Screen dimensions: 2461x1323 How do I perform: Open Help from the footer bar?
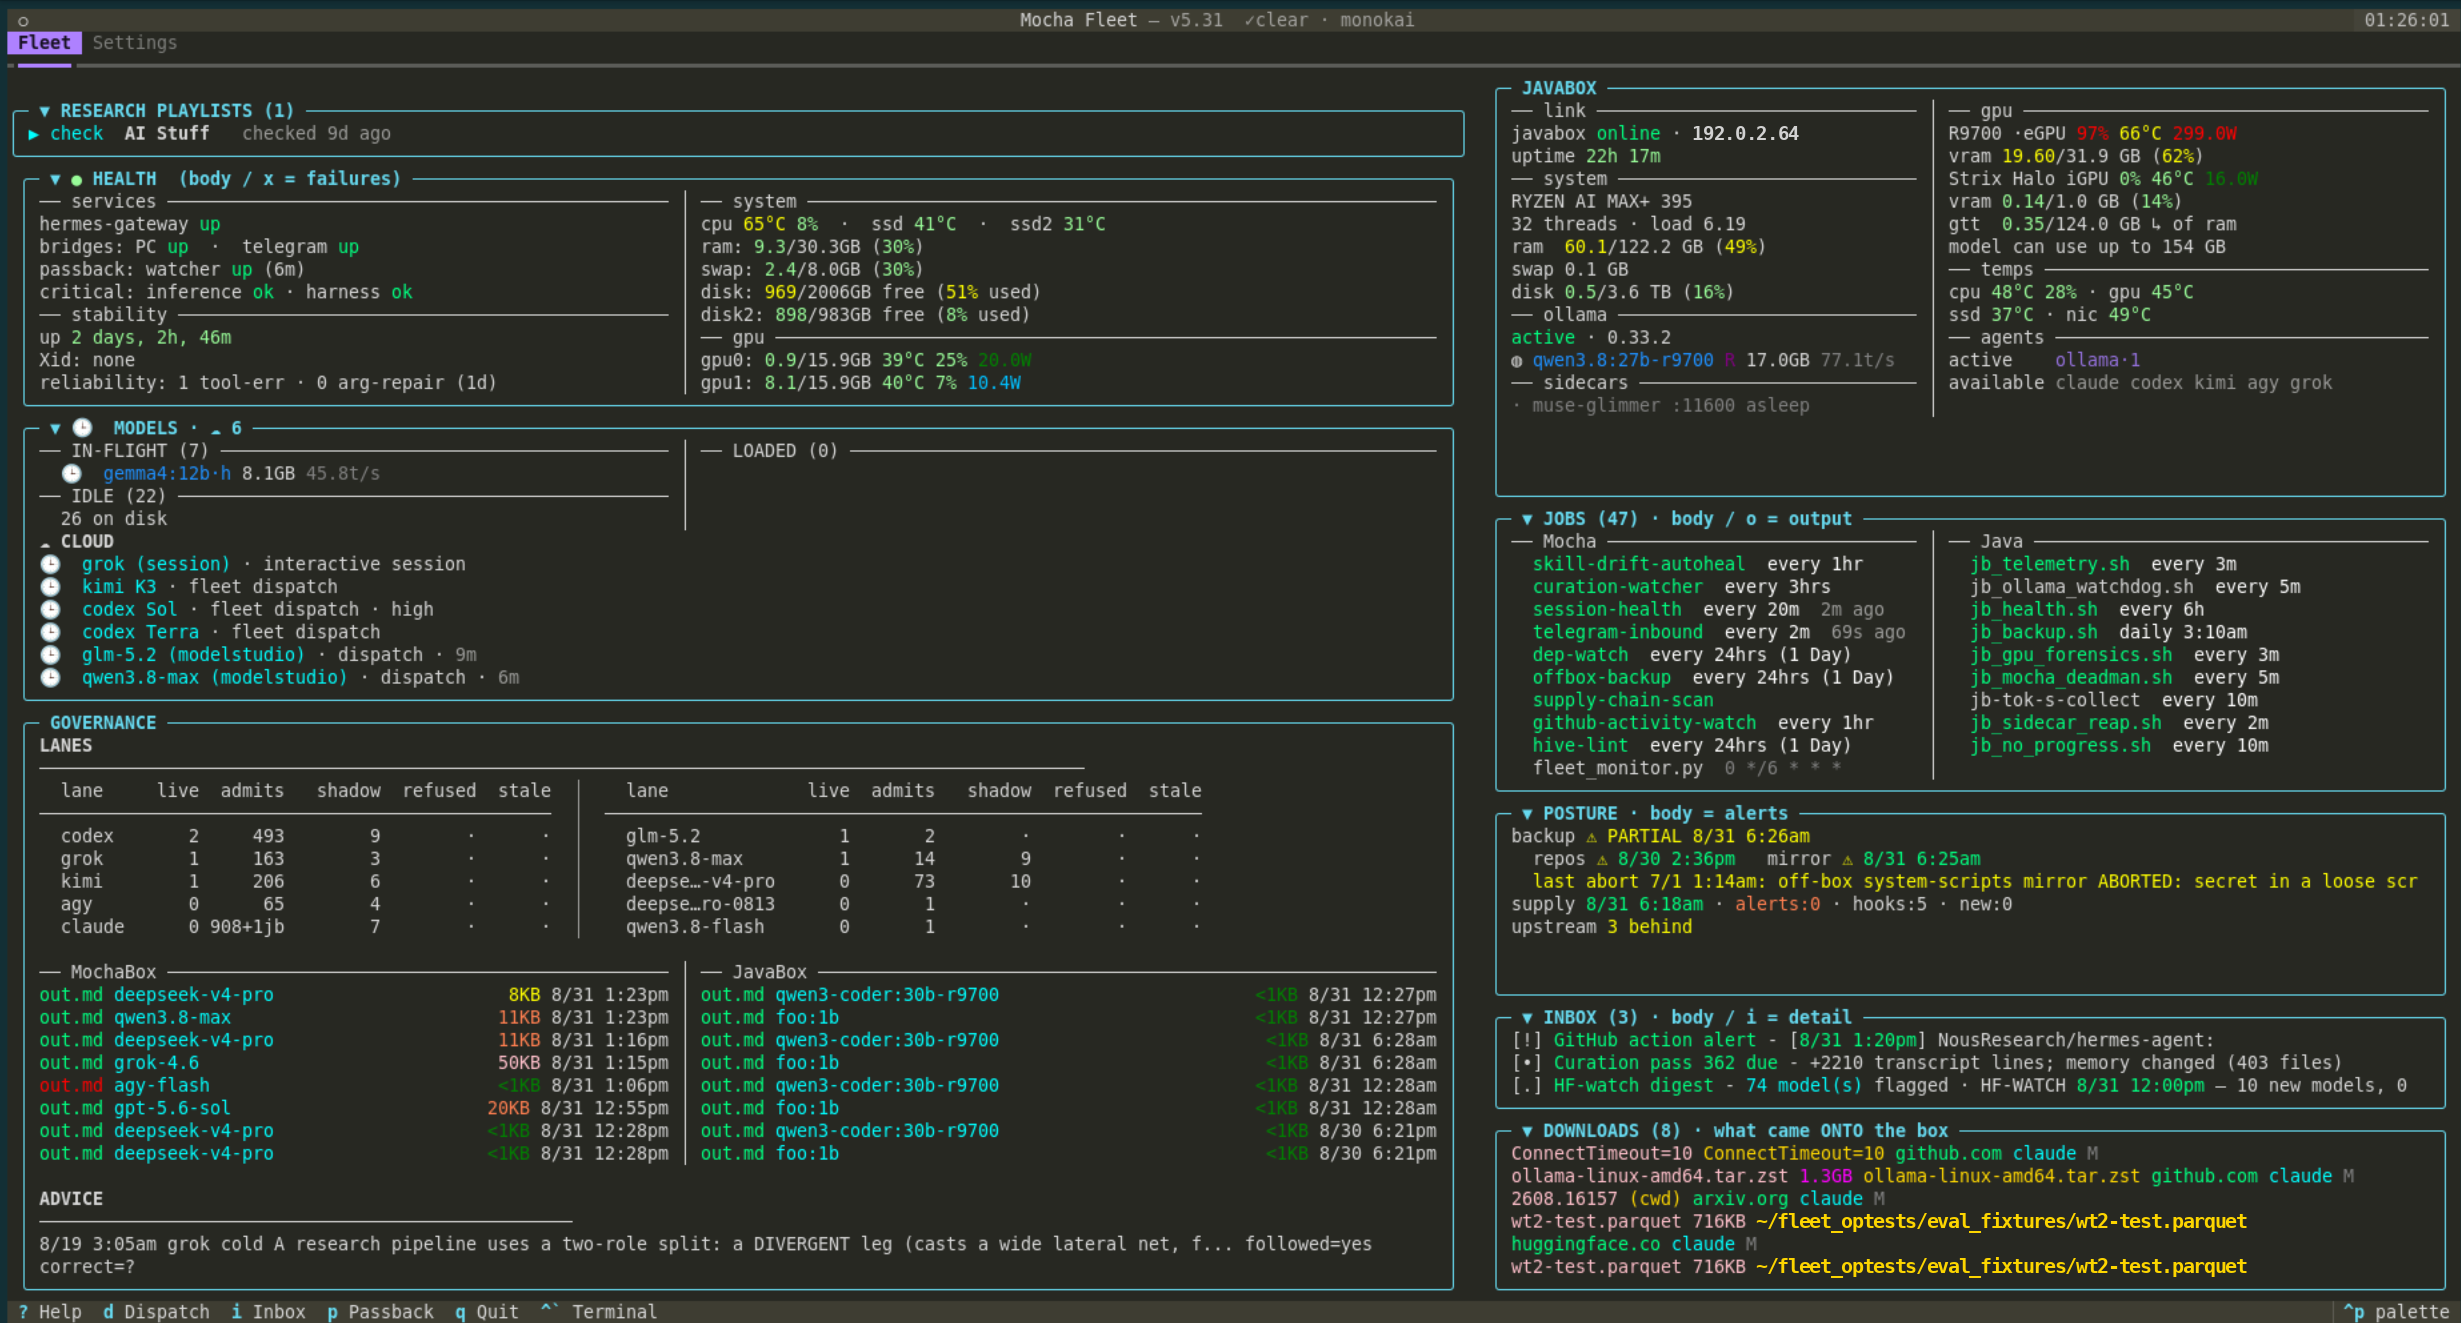click(50, 1312)
